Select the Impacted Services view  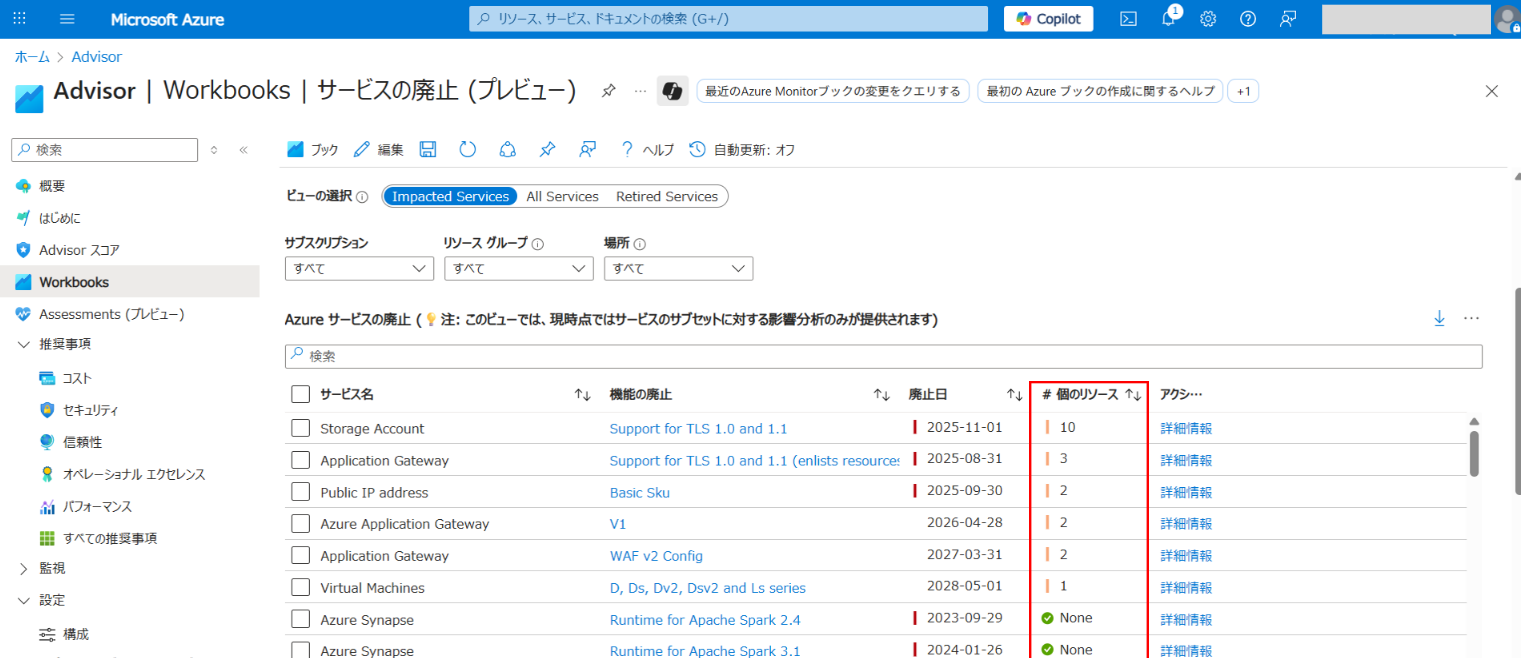(450, 196)
